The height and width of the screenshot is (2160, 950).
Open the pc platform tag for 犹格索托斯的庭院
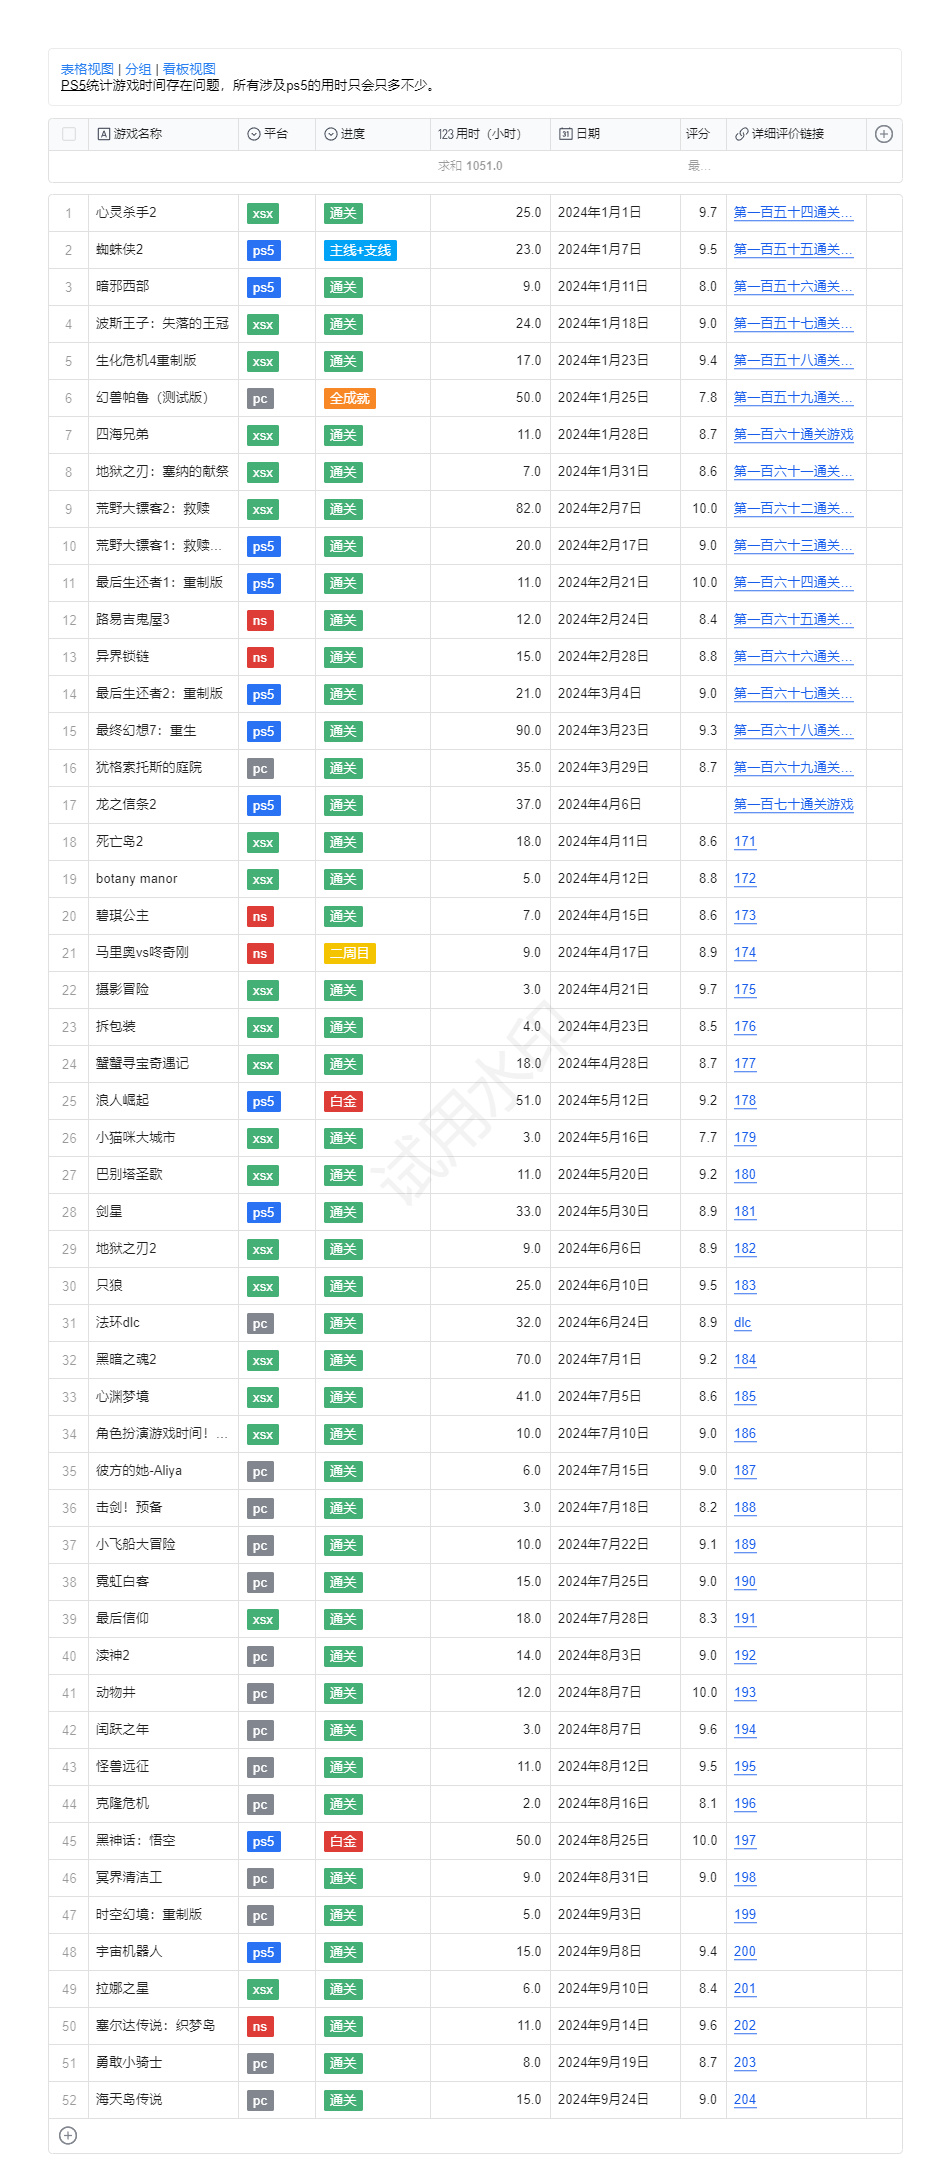click(260, 768)
